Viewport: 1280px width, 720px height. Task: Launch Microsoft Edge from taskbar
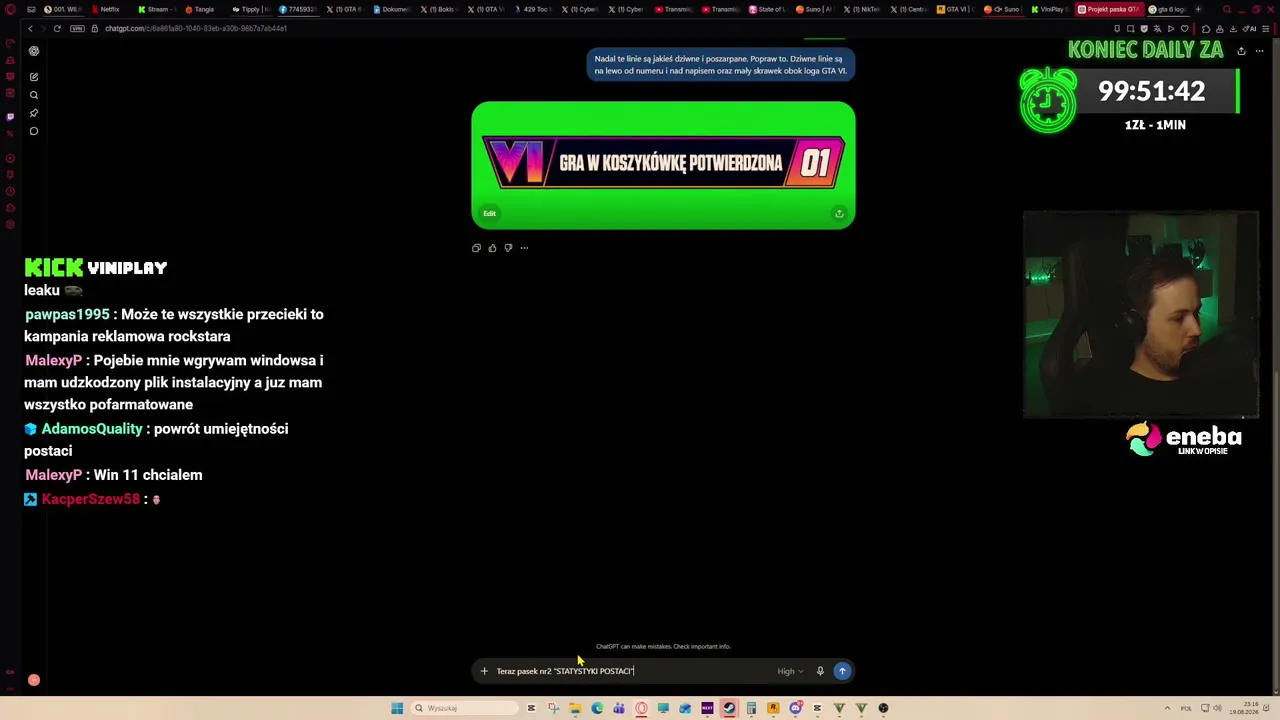tap(597, 708)
